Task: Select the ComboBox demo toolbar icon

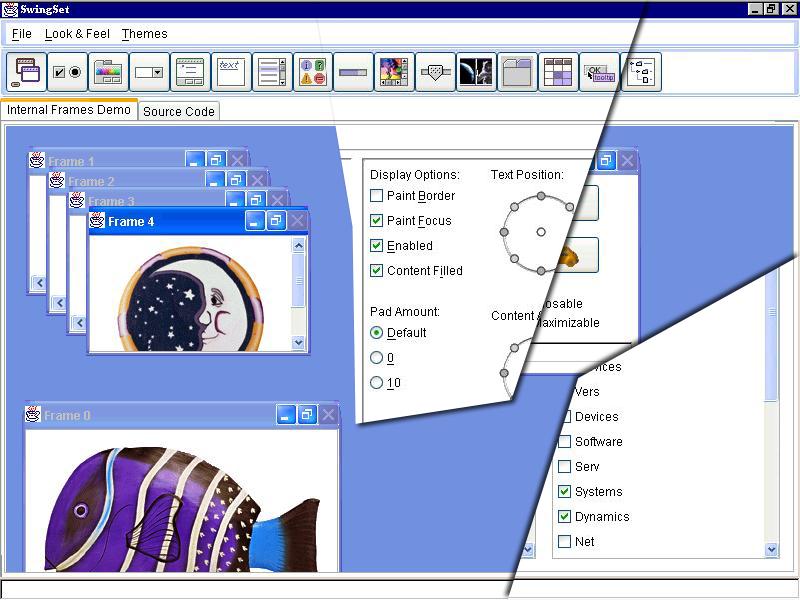Action: click(150, 72)
